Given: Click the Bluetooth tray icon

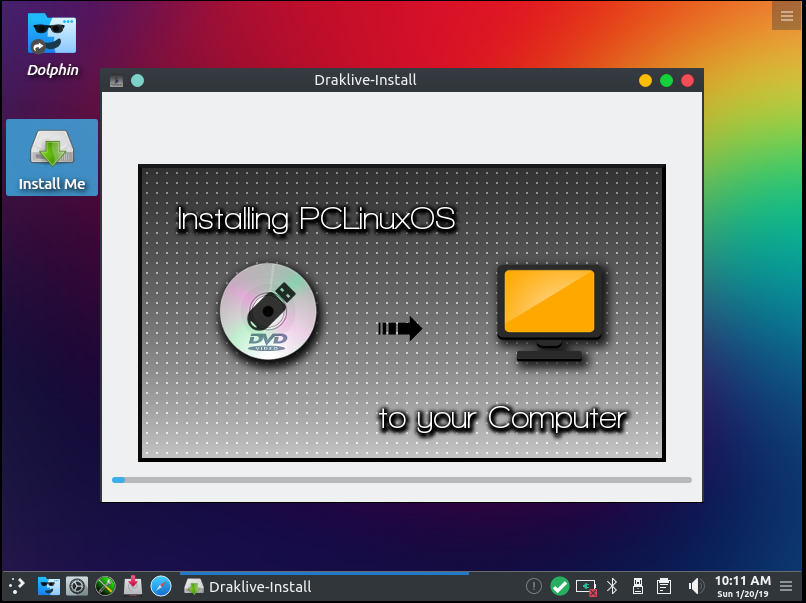Looking at the screenshot, I should click(613, 586).
